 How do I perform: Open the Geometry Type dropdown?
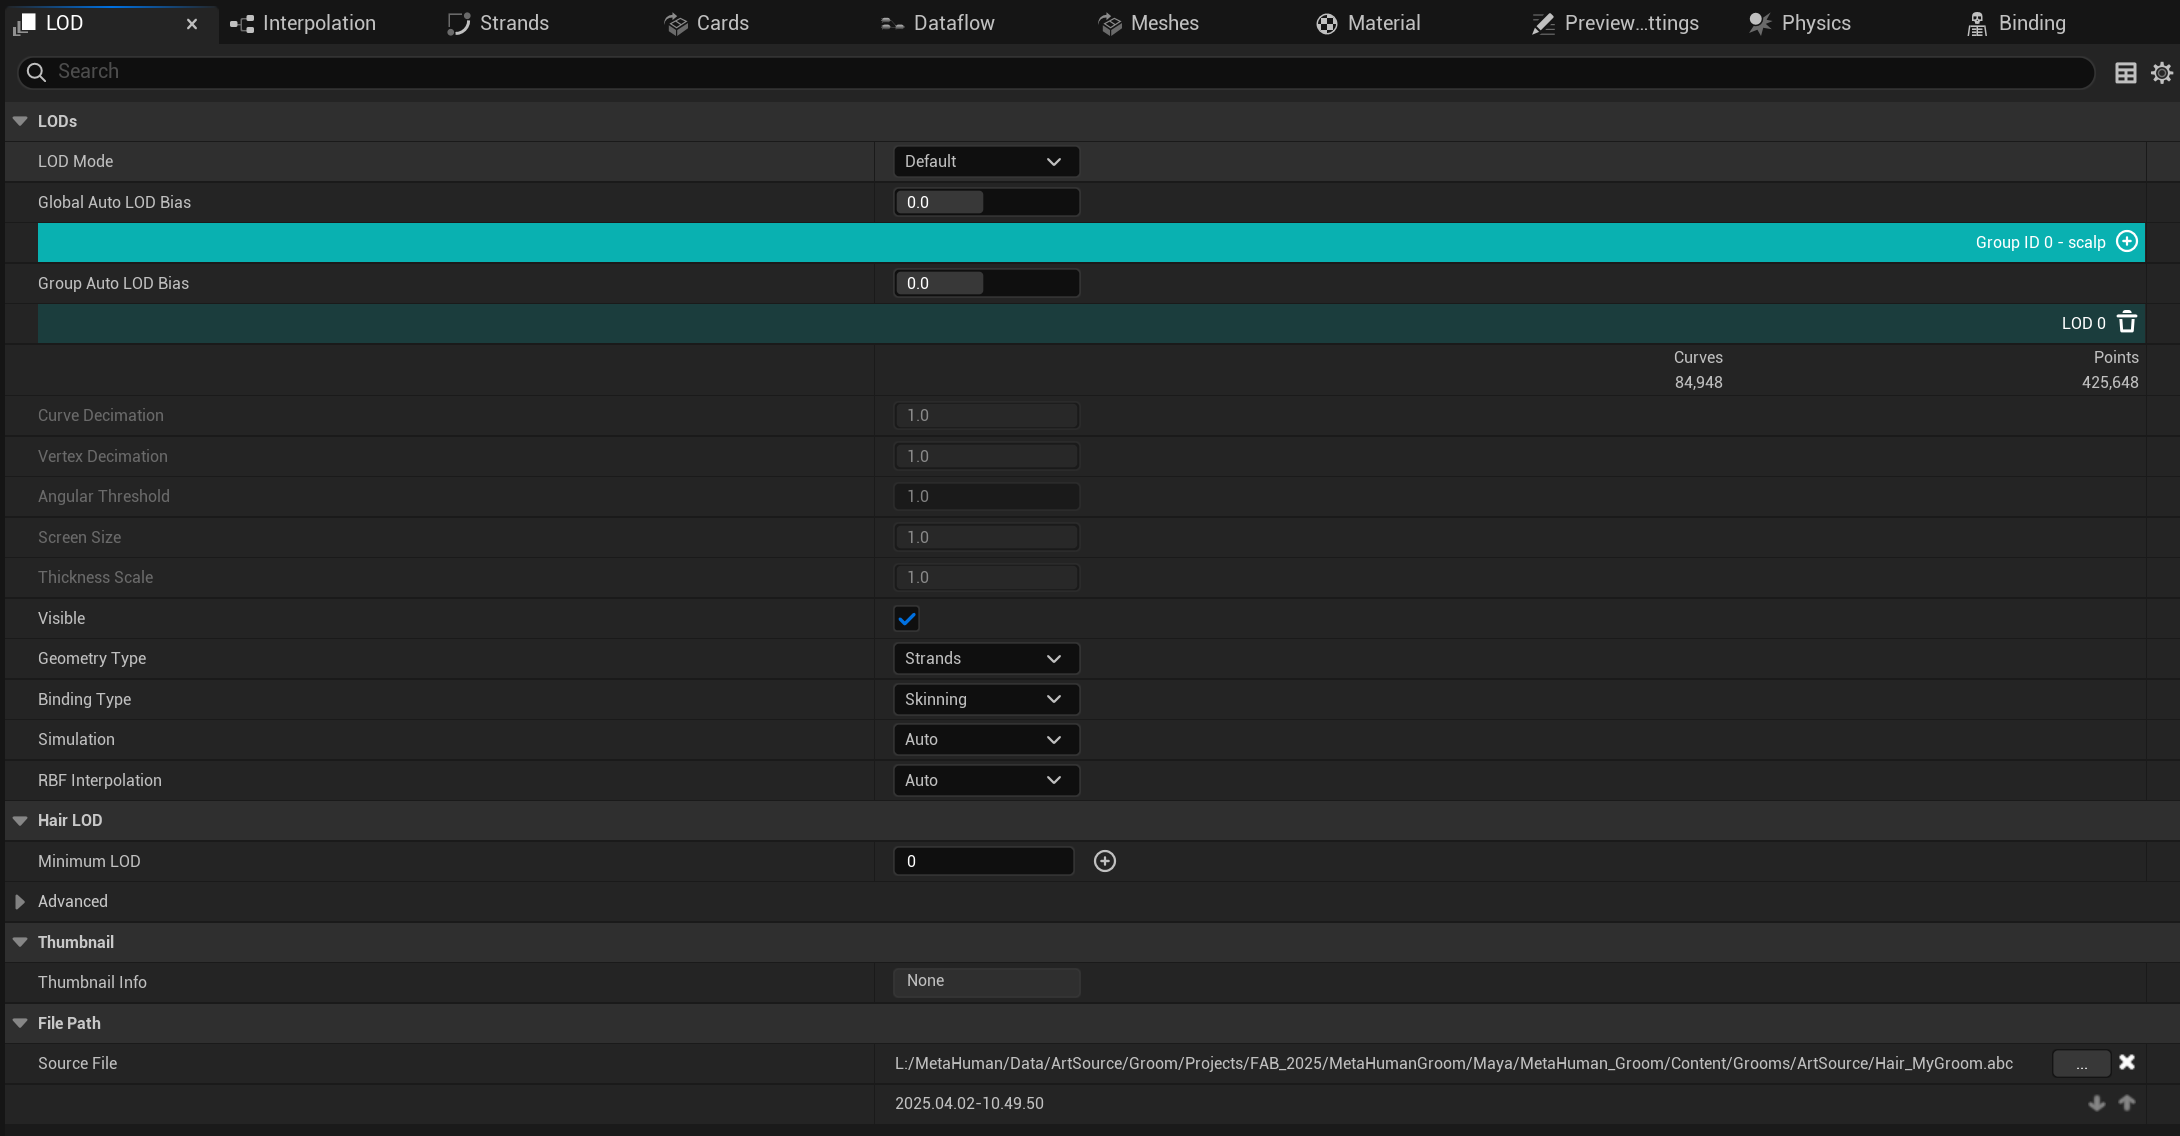click(986, 658)
